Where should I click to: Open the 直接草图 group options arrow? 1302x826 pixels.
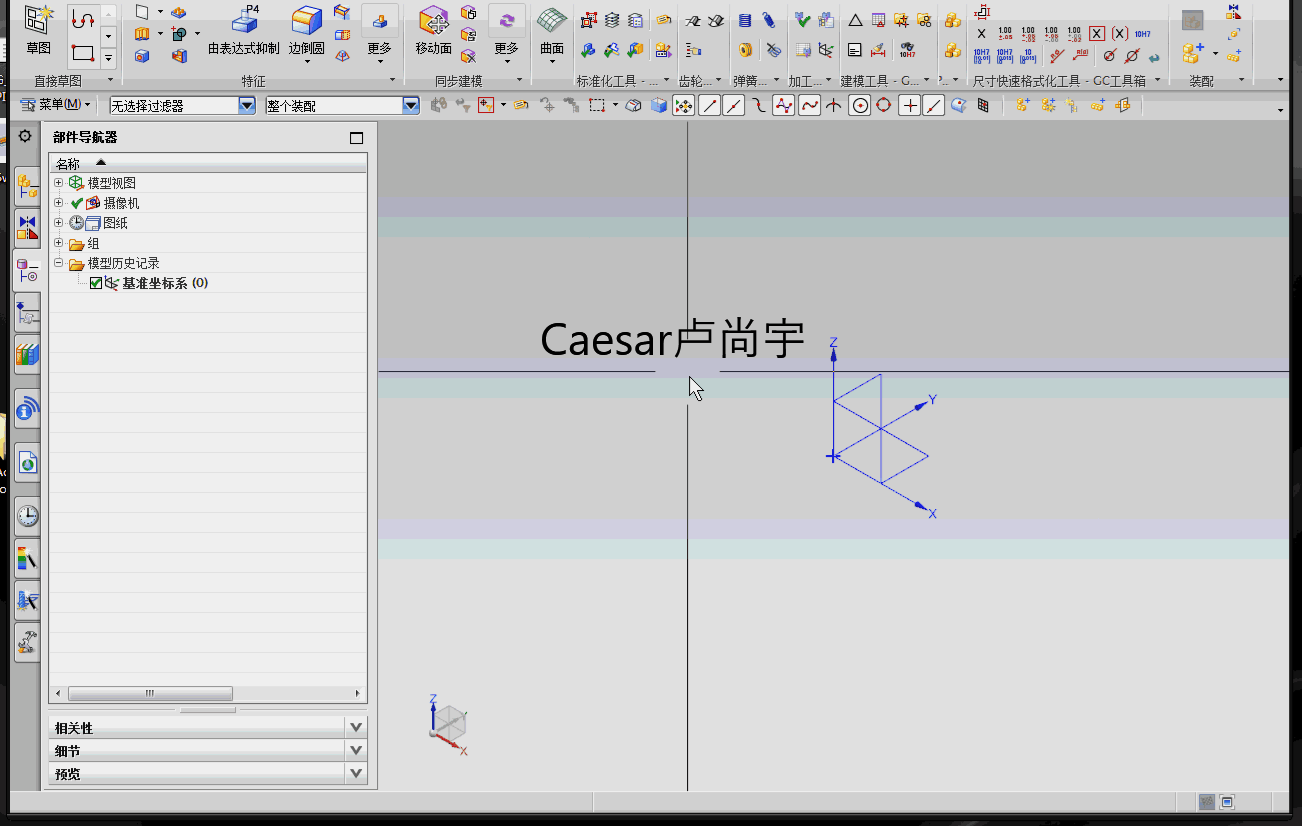(111, 80)
